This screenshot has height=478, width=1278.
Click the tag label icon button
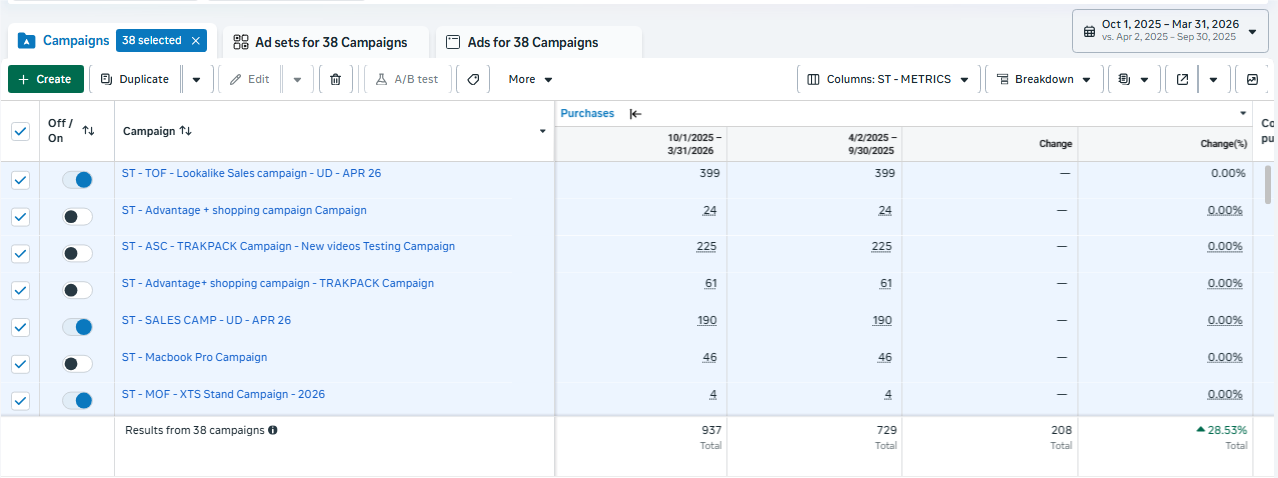pos(473,79)
